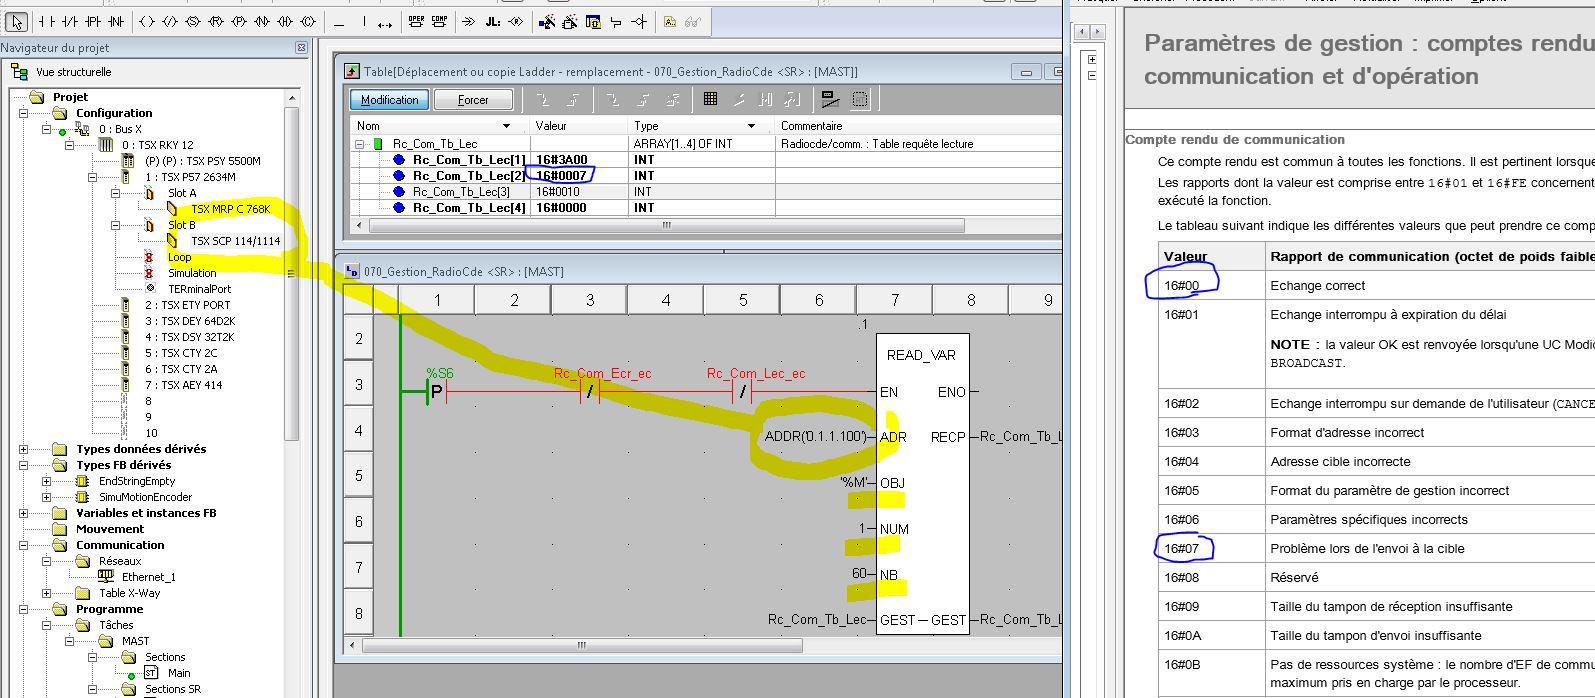Close the Navigateur du projet panel
The height and width of the screenshot is (698, 1595).
pos(301,47)
